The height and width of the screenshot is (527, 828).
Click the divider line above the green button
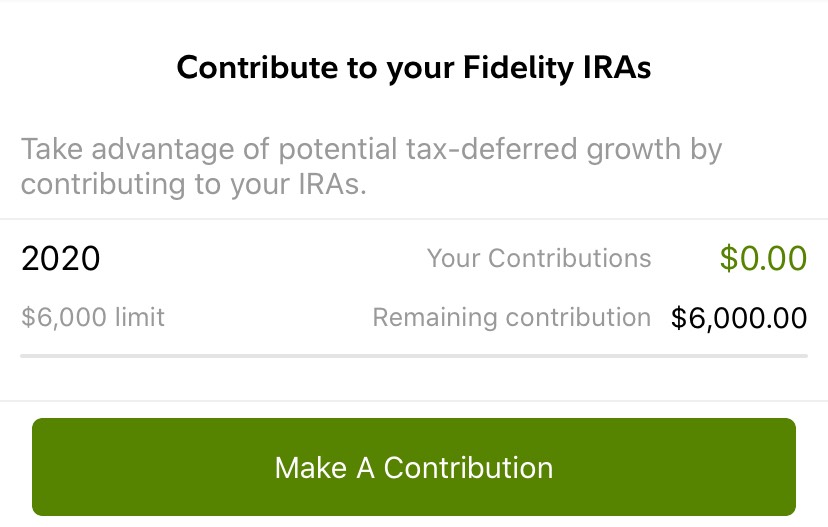pos(414,401)
